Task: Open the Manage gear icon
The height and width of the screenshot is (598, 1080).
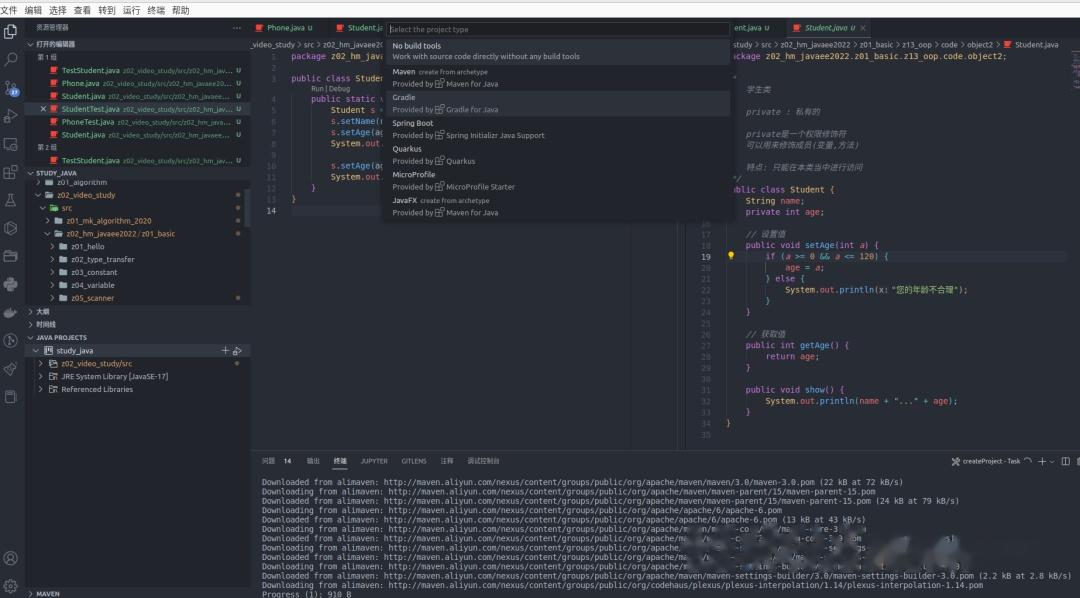Action: [x=10, y=586]
